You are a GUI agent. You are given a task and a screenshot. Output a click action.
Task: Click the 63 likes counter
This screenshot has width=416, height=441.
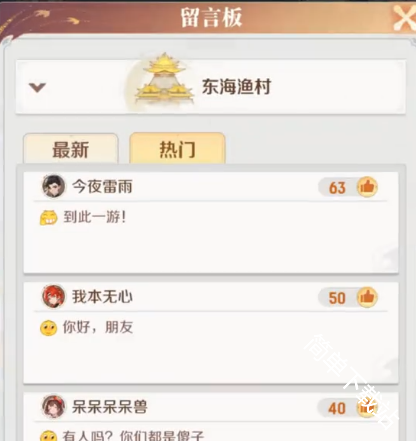tap(337, 188)
